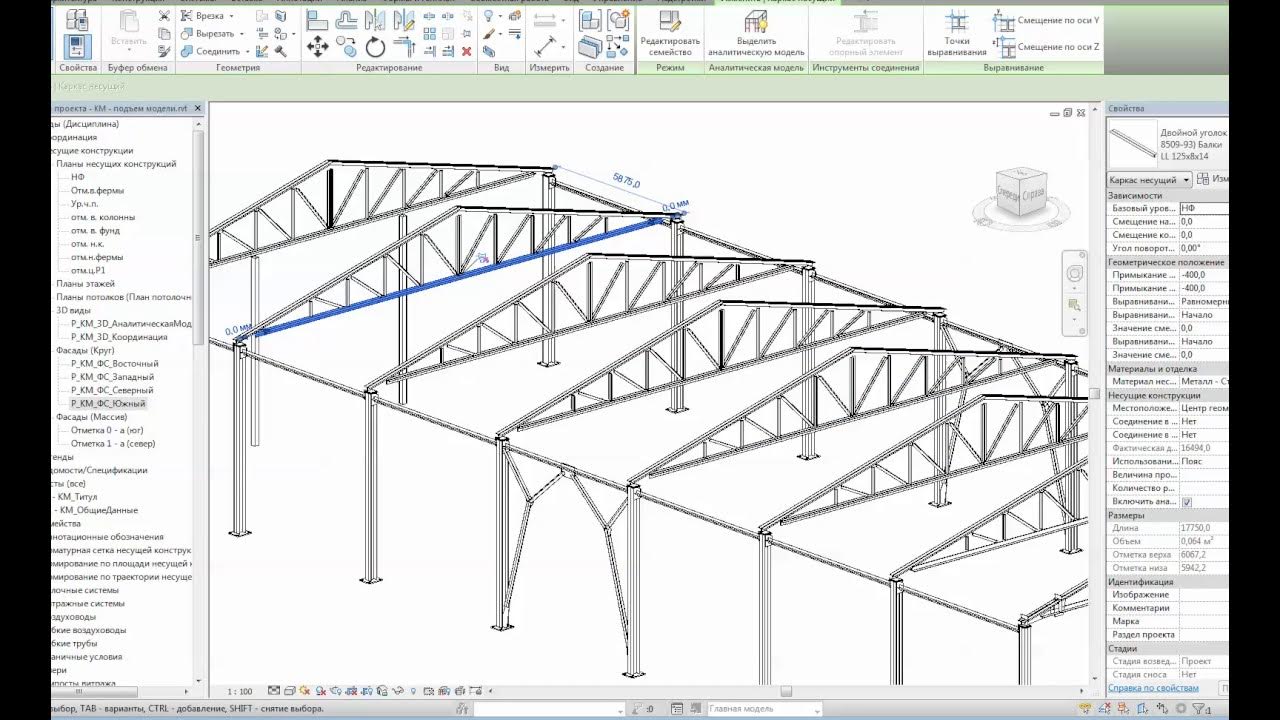Click the Базовый уровень value НФ
Image resolution: width=1280 pixels, height=720 pixels.
click(1203, 208)
